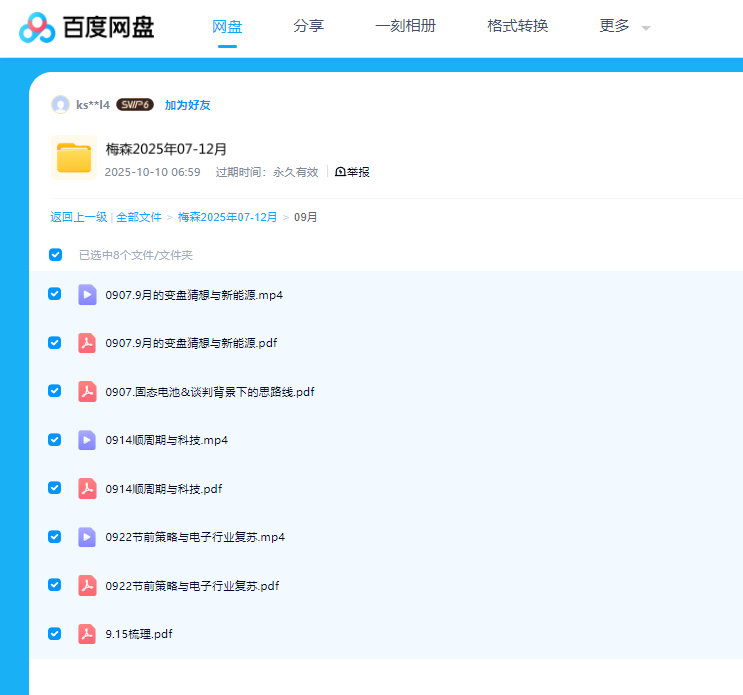743x695 pixels.
Task: Switch to the 分享 tab
Action: point(308,27)
